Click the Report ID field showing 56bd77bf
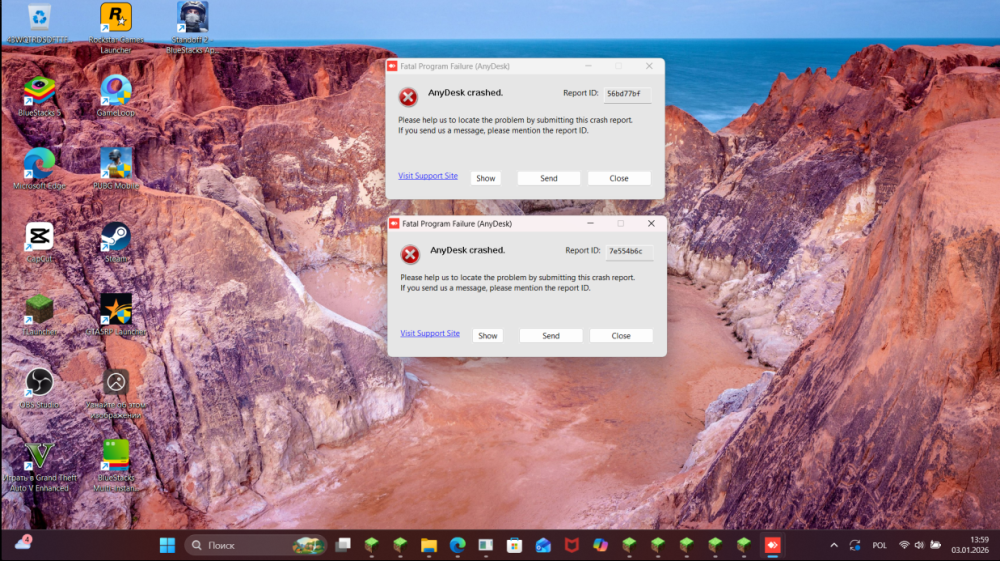Image resolution: width=1000 pixels, height=561 pixels. [627, 94]
